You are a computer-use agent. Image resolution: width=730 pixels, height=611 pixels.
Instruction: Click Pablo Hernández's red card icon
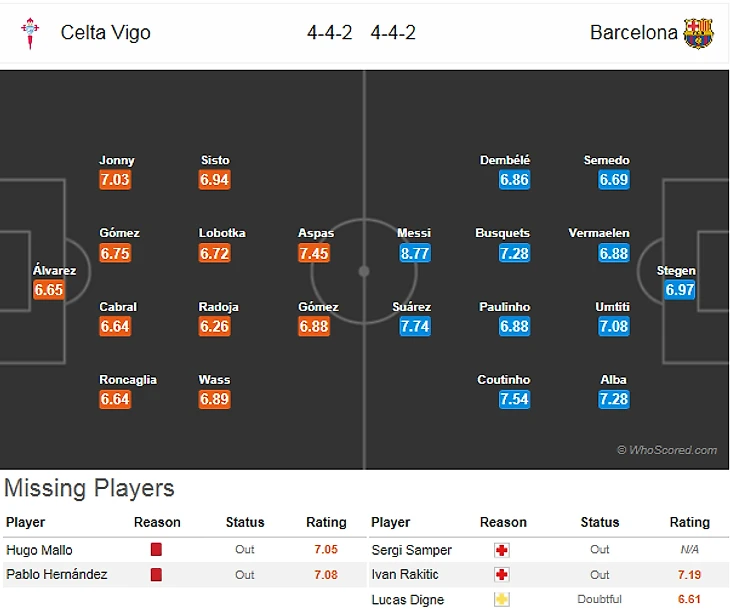tap(156, 575)
